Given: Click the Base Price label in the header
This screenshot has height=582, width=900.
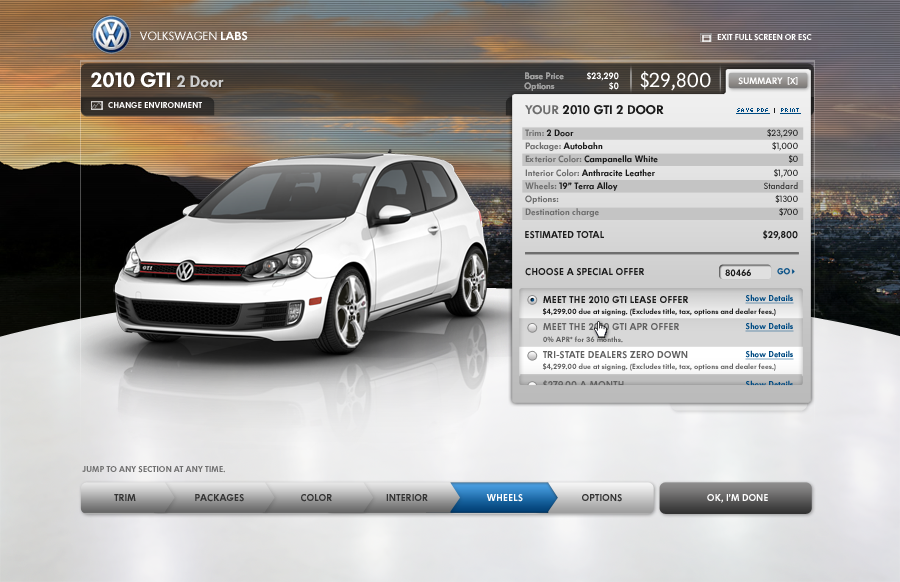Looking at the screenshot, I should click(x=544, y=76).
